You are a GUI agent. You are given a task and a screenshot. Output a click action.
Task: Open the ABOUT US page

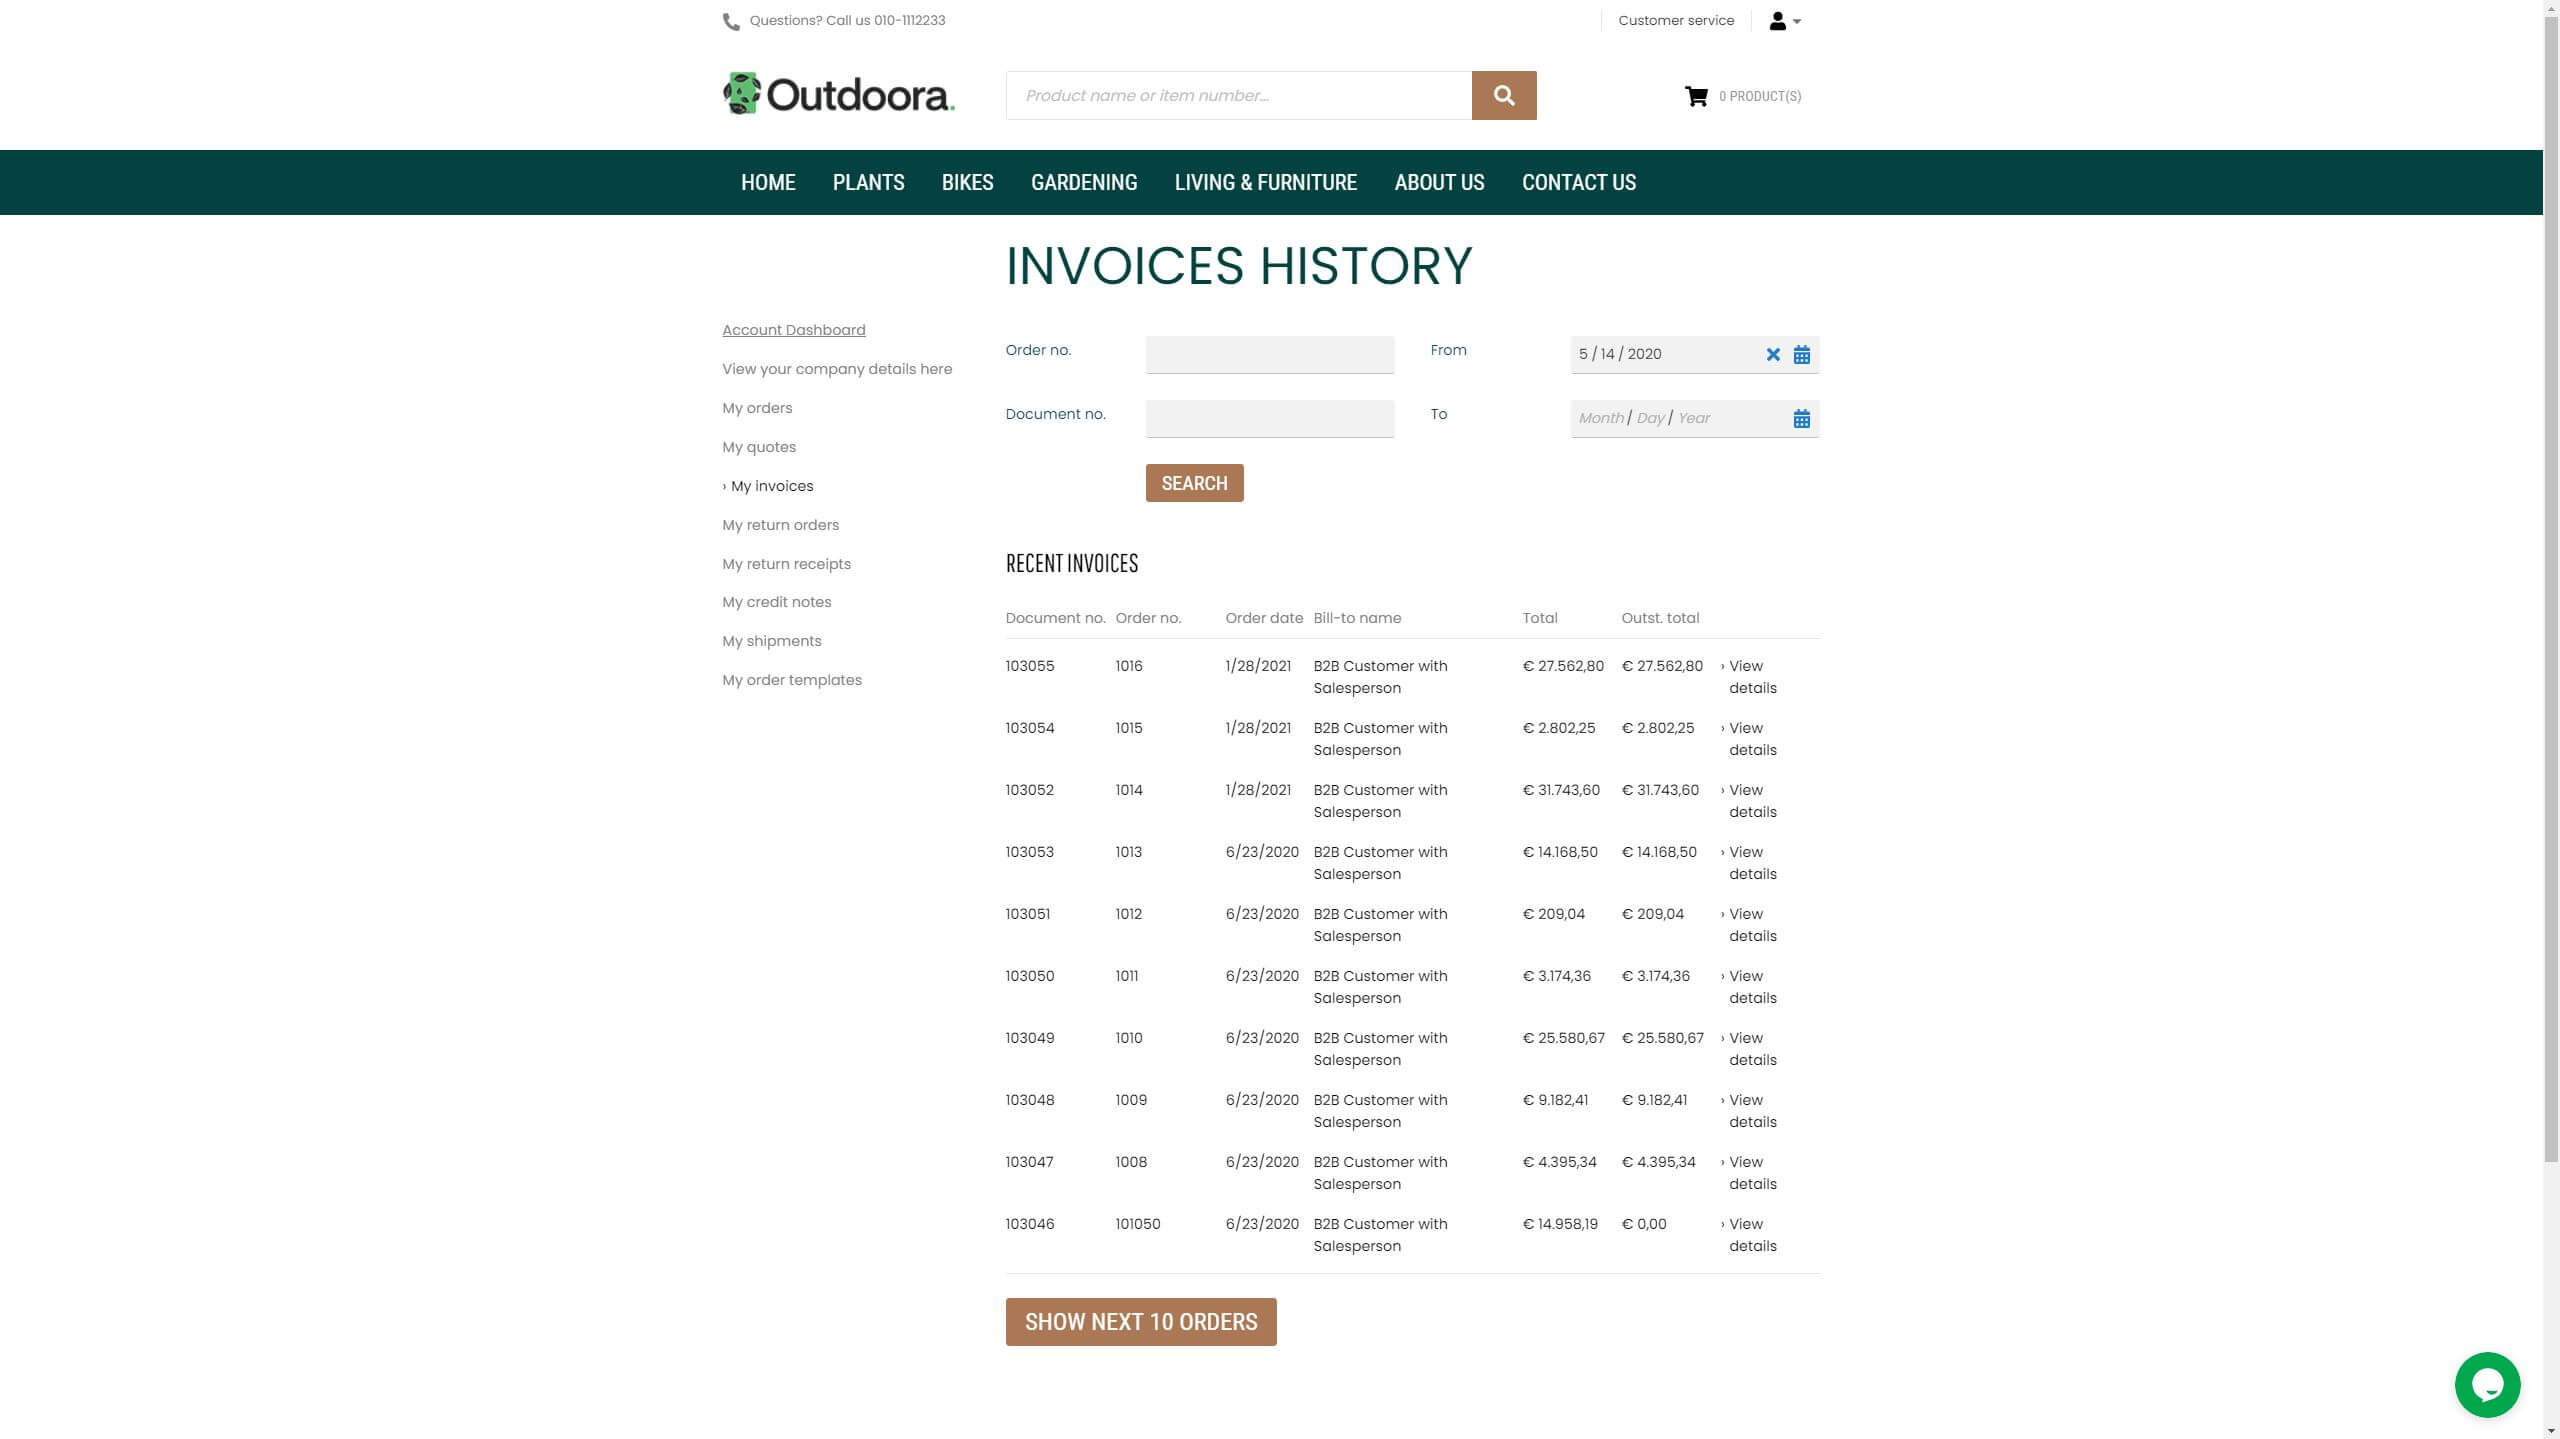[1439, 182]
